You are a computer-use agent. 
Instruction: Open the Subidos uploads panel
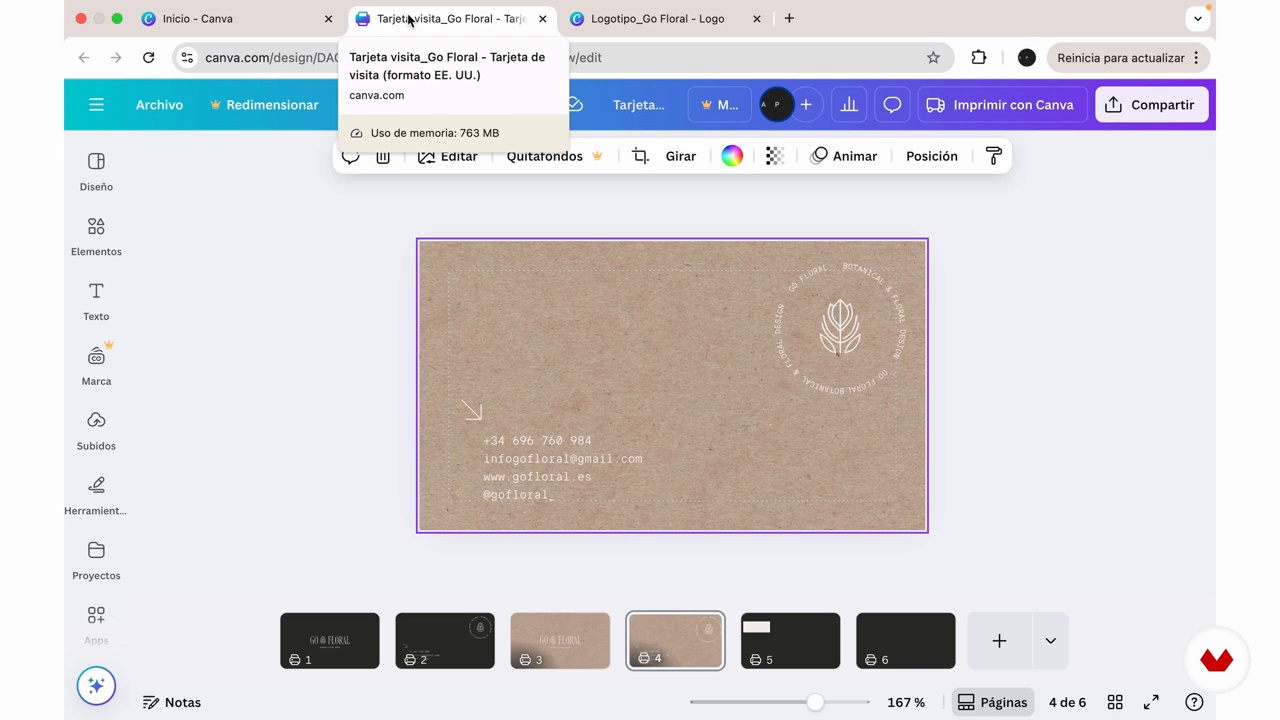tap(96, 432)
